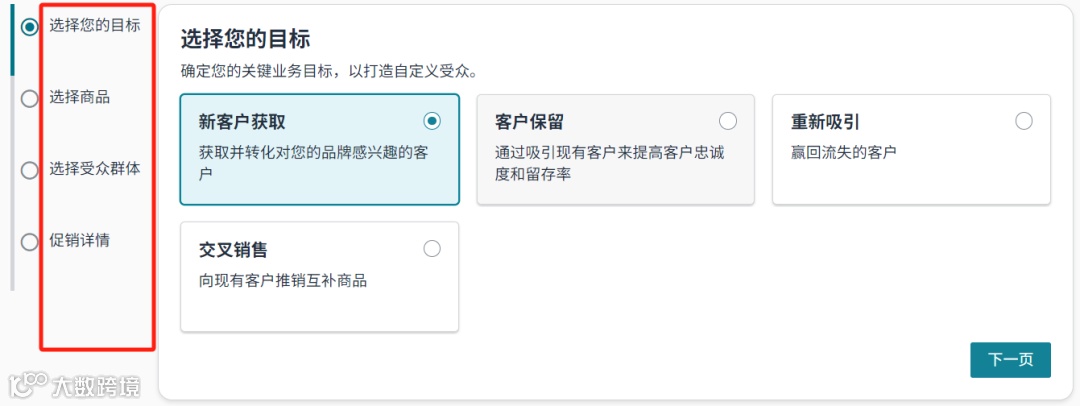This screenshot has width=1080, height=406.
Task: Select the 重新吸引 radio button
Action: (1024, 121)
